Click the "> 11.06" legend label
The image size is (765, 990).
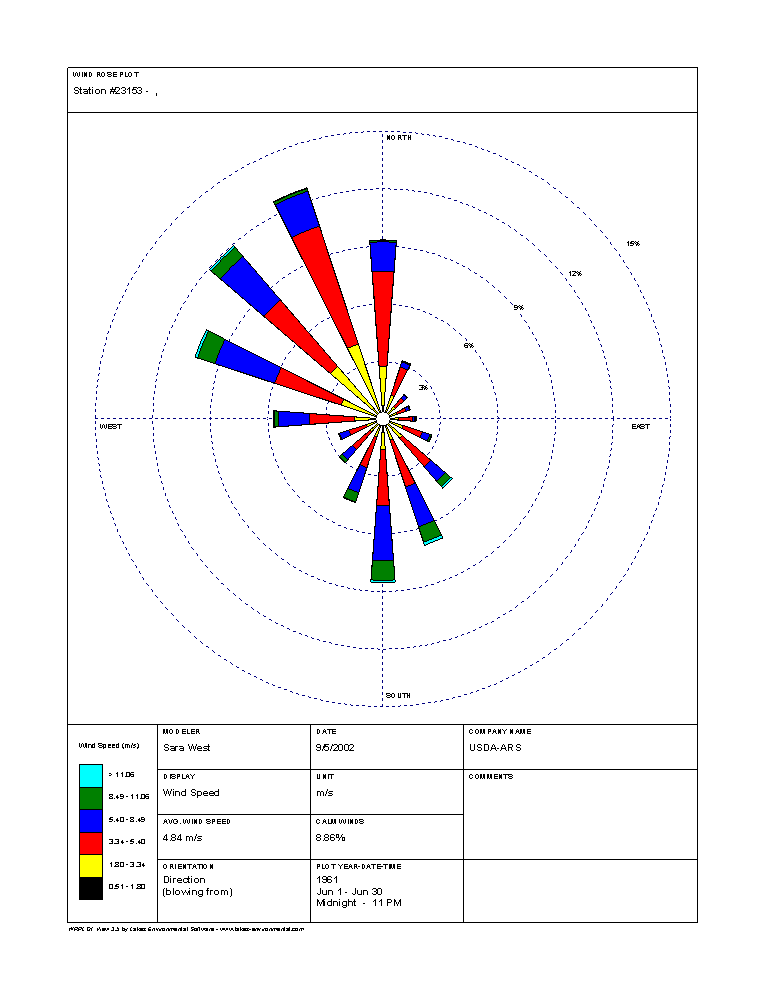(121, 775)
